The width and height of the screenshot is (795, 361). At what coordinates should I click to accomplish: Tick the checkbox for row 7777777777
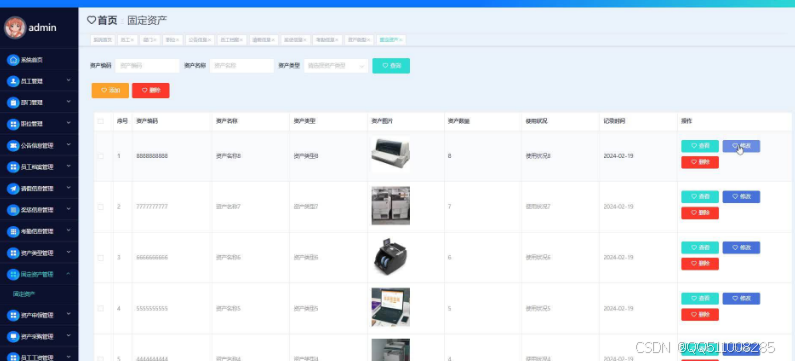(x=100, y=207)
